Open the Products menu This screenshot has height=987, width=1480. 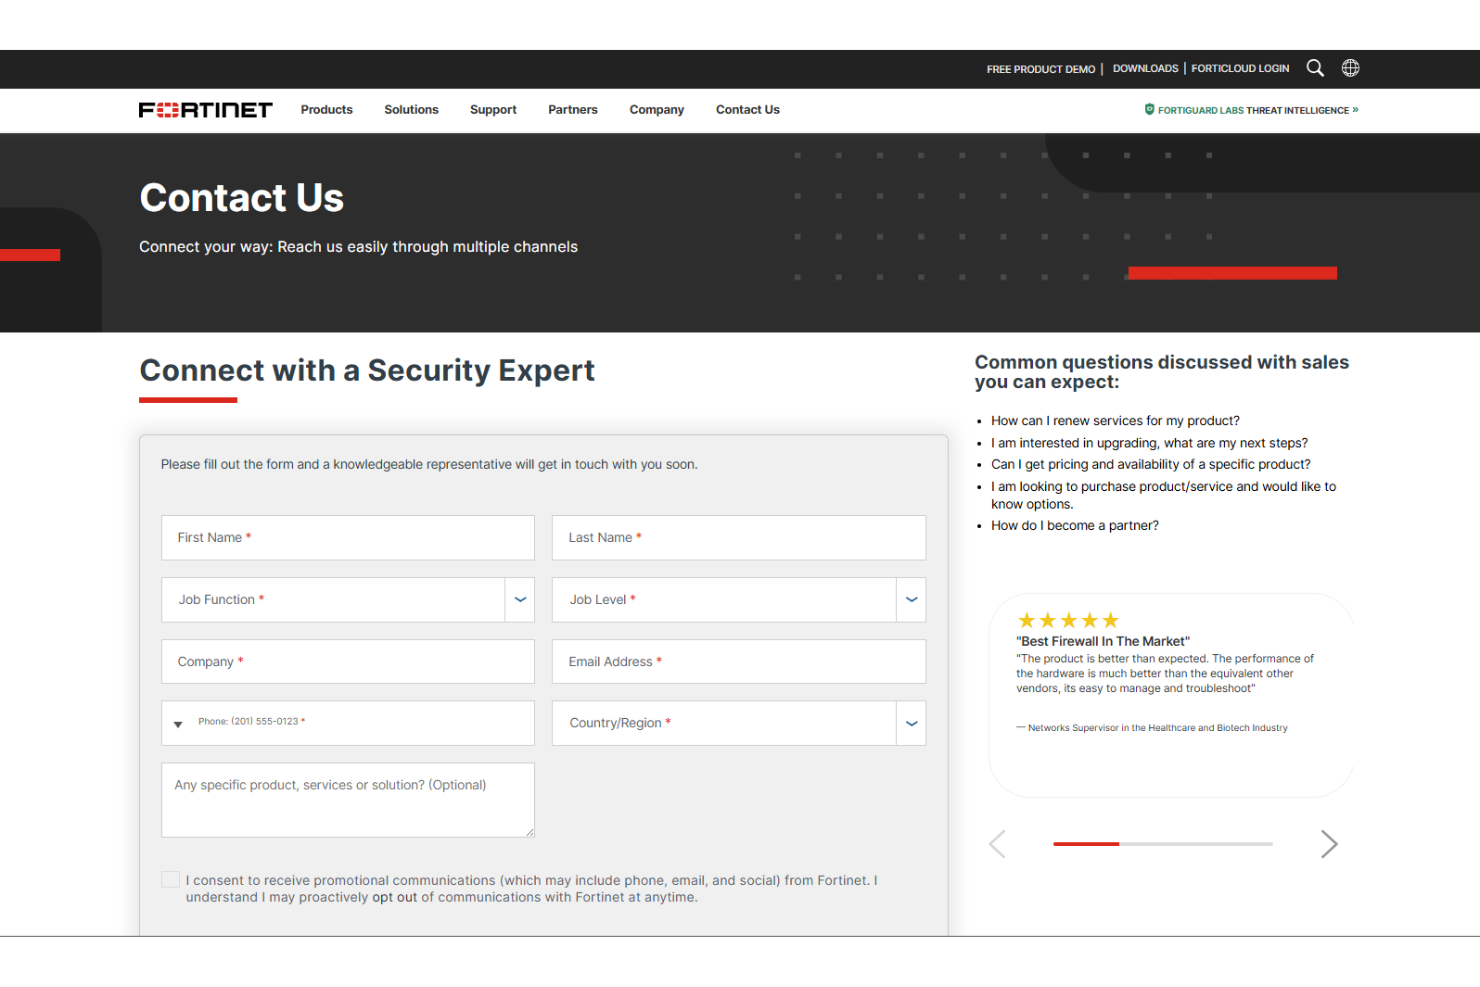coord(327,110)
